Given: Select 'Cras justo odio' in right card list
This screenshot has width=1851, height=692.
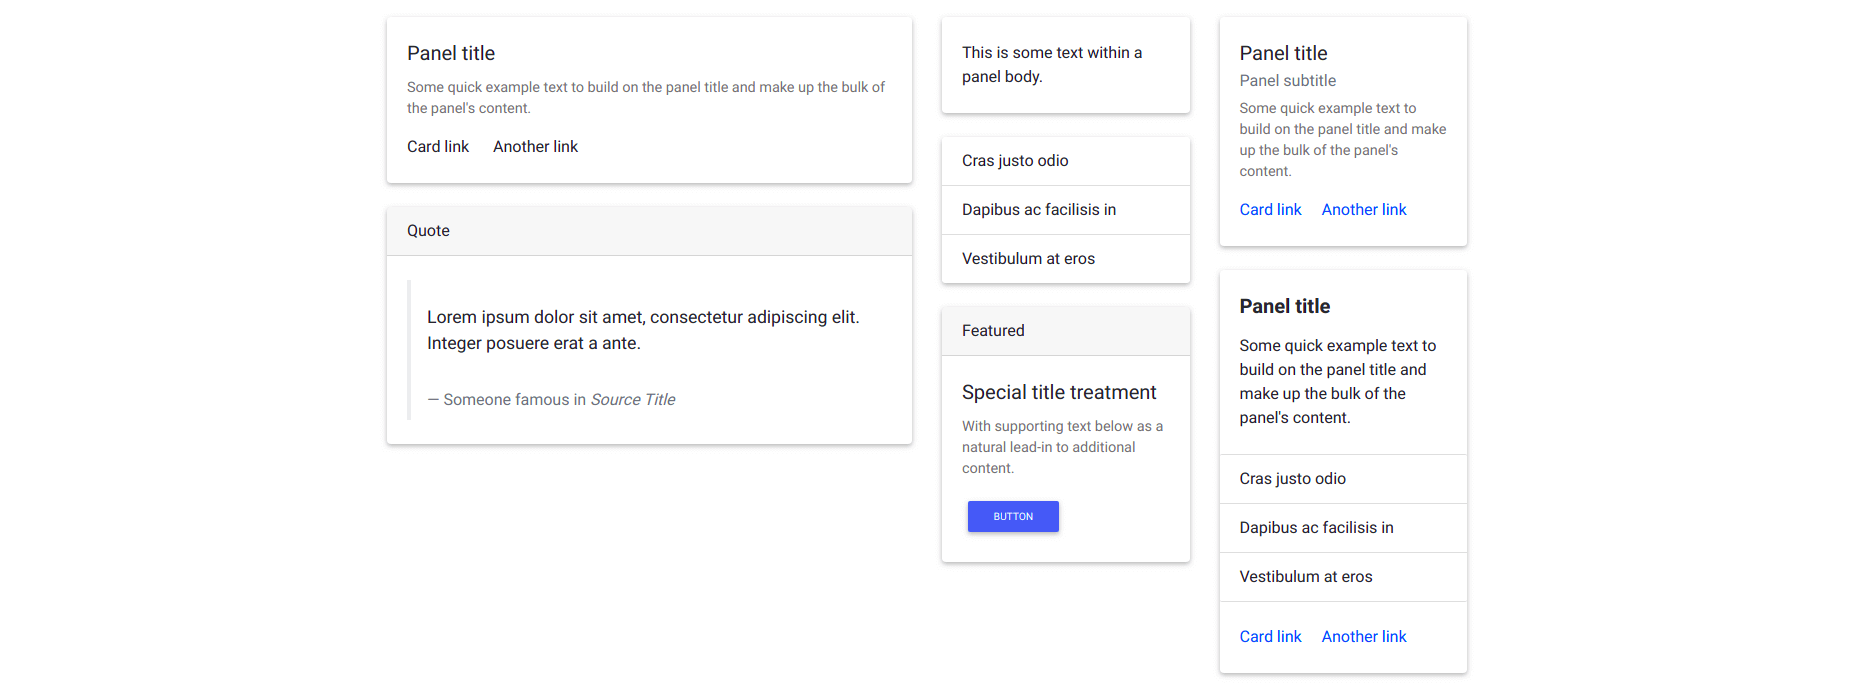Looking at the screenshot, I should [x=1343, y=479].
